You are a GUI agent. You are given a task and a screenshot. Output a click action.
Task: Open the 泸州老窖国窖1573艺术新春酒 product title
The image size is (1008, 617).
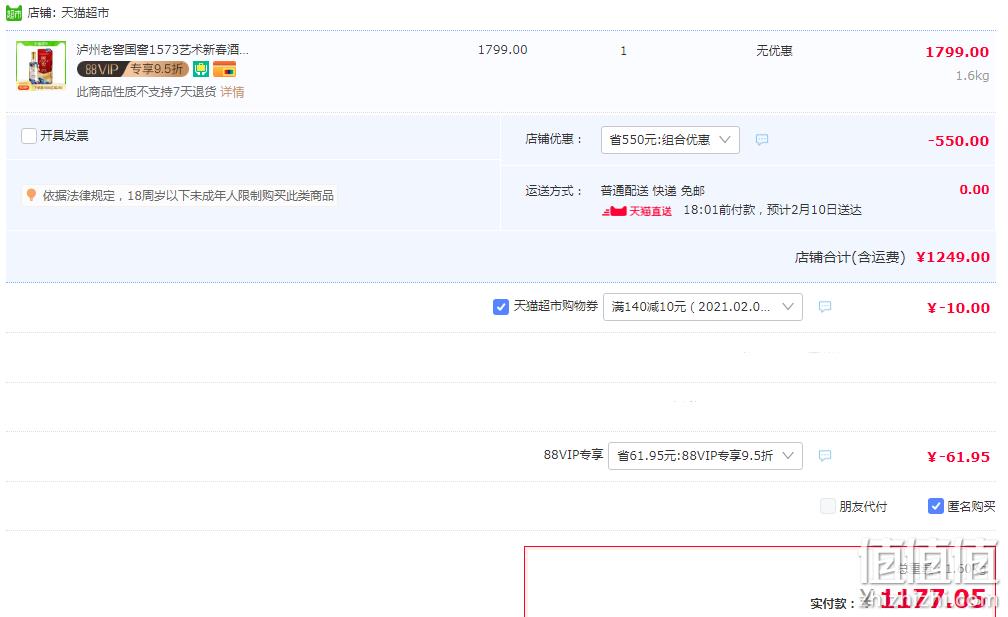pyautogui.click(x=162, y=49)
